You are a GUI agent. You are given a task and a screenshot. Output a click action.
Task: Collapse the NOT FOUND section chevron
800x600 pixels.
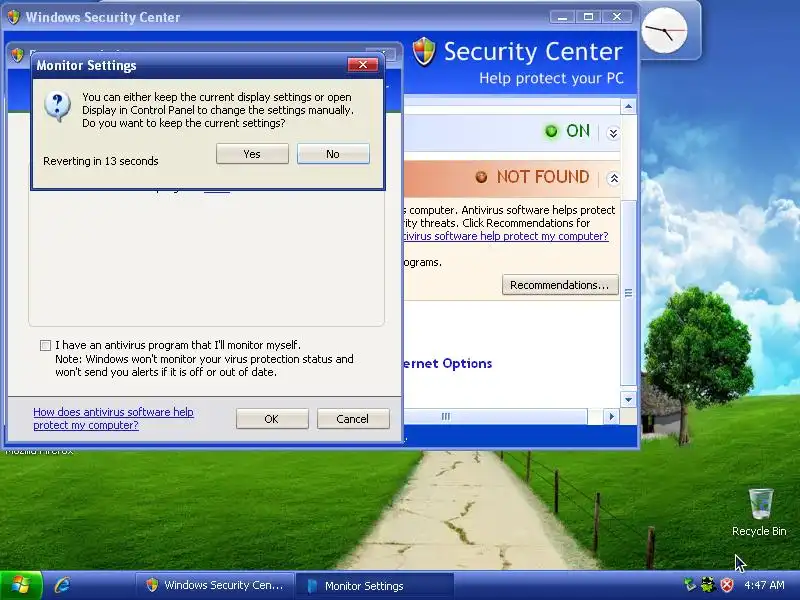[614, 178]
